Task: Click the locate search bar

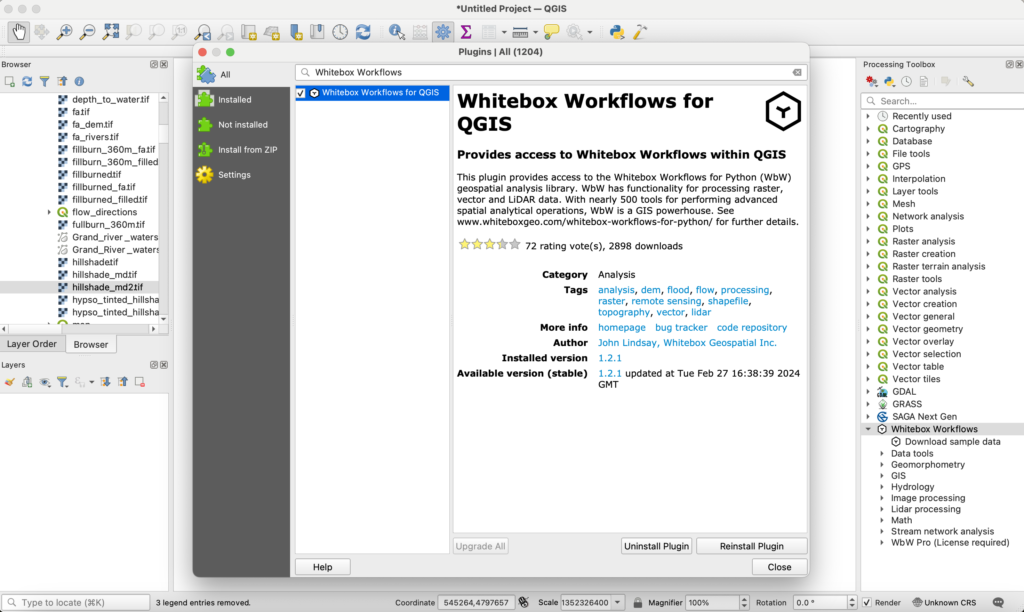Action: [75, 602]
